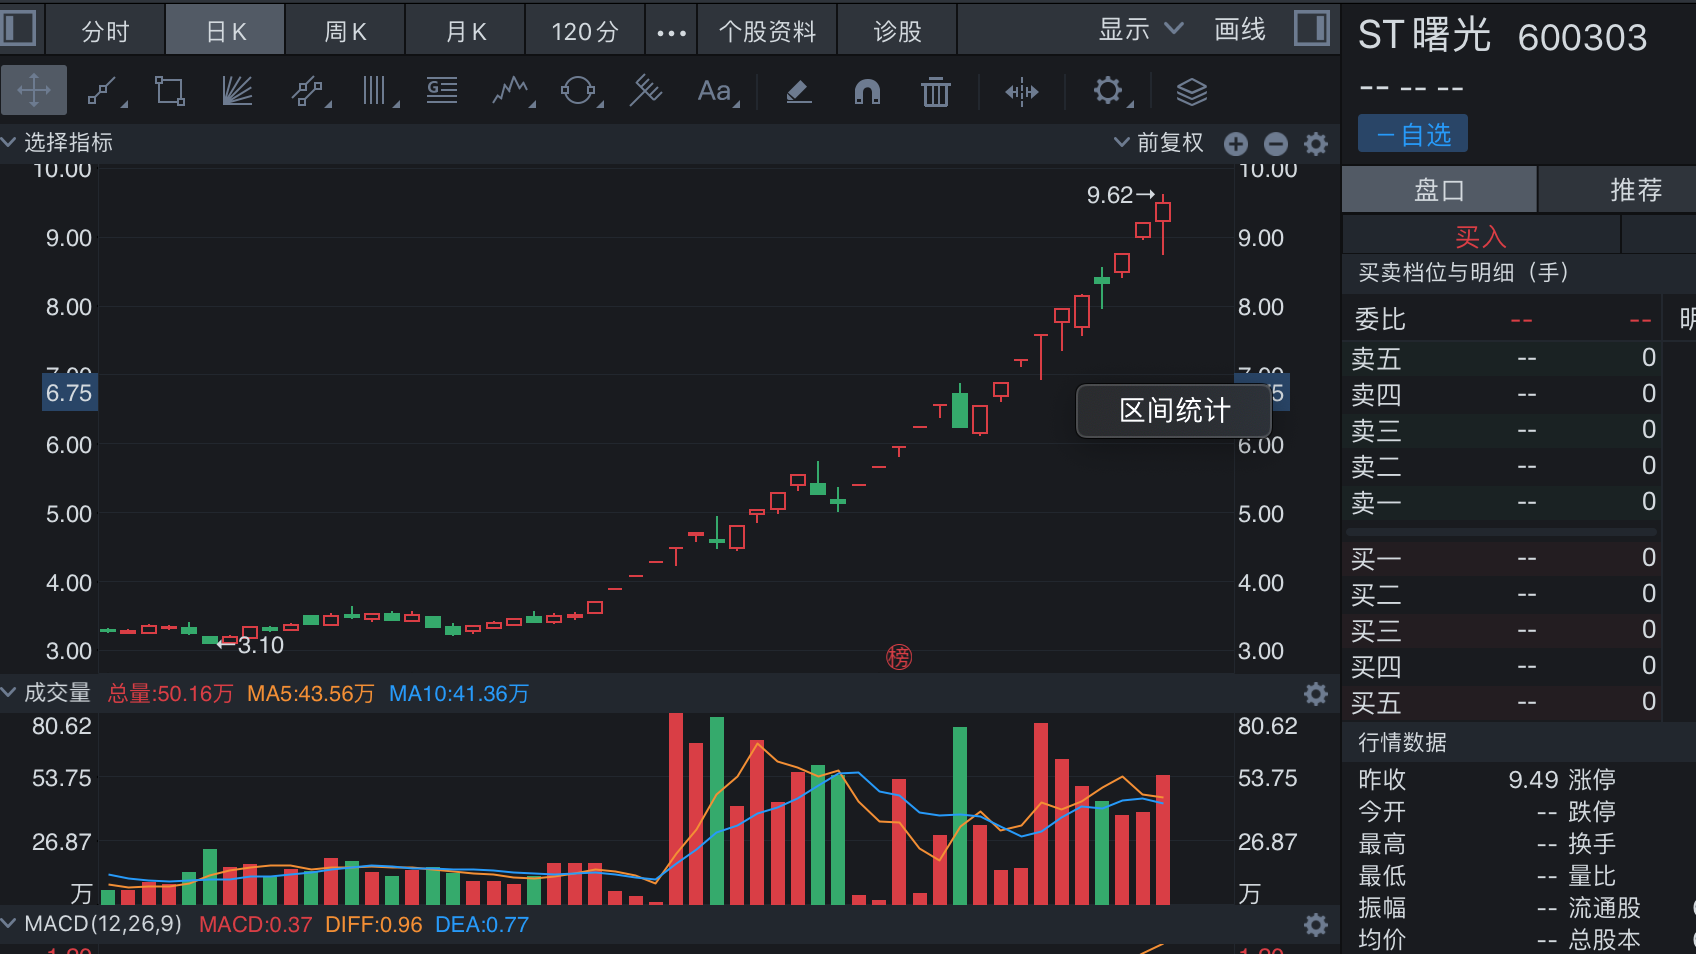Image resolution: width=1696 pixels, height=954 pixels.
Task: Pick the trend line drawing tool
Action: tap(103, 92)
